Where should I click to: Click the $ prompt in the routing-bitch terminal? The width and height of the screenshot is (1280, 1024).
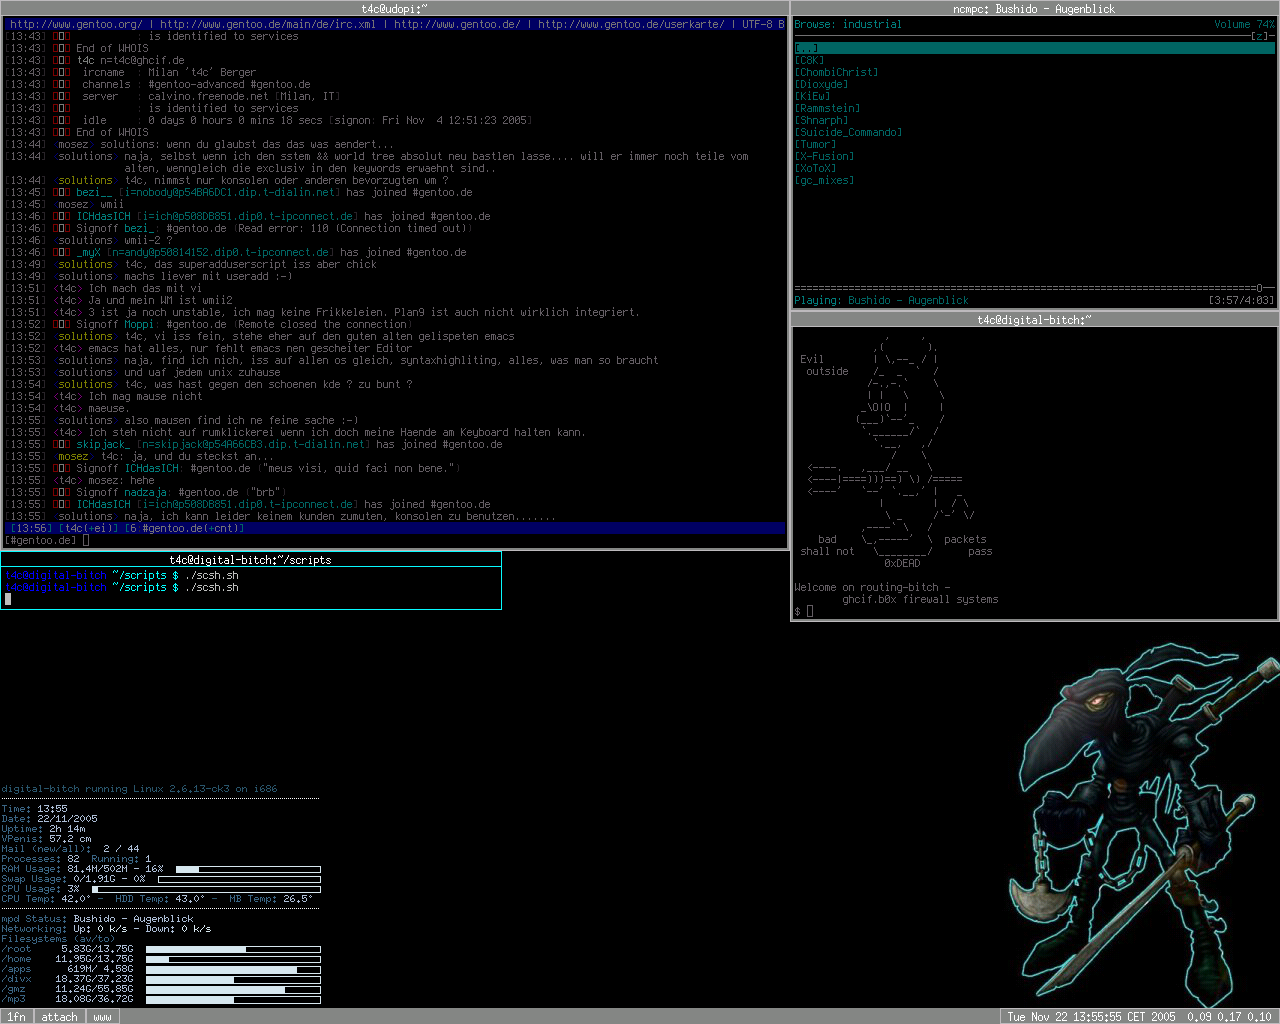click(x=797, y=611)
